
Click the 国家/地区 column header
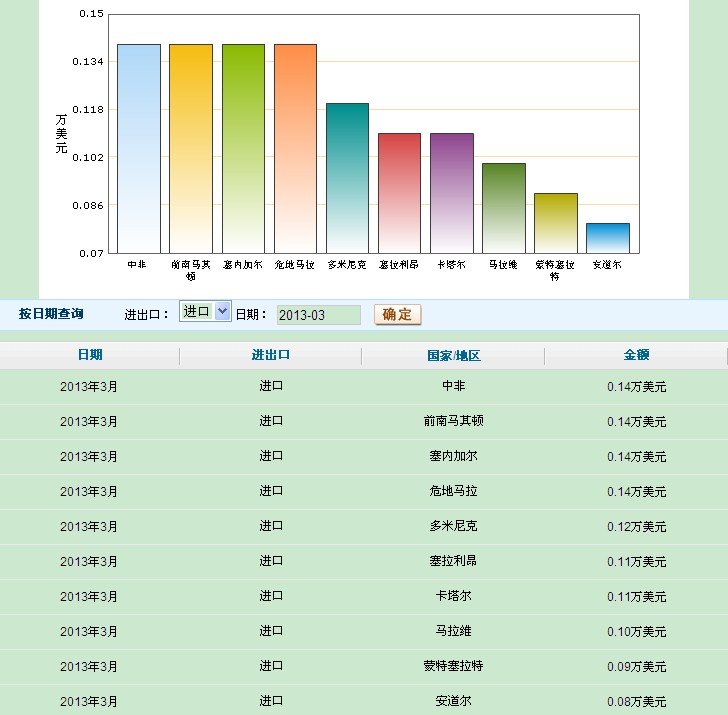pos(453,356)
